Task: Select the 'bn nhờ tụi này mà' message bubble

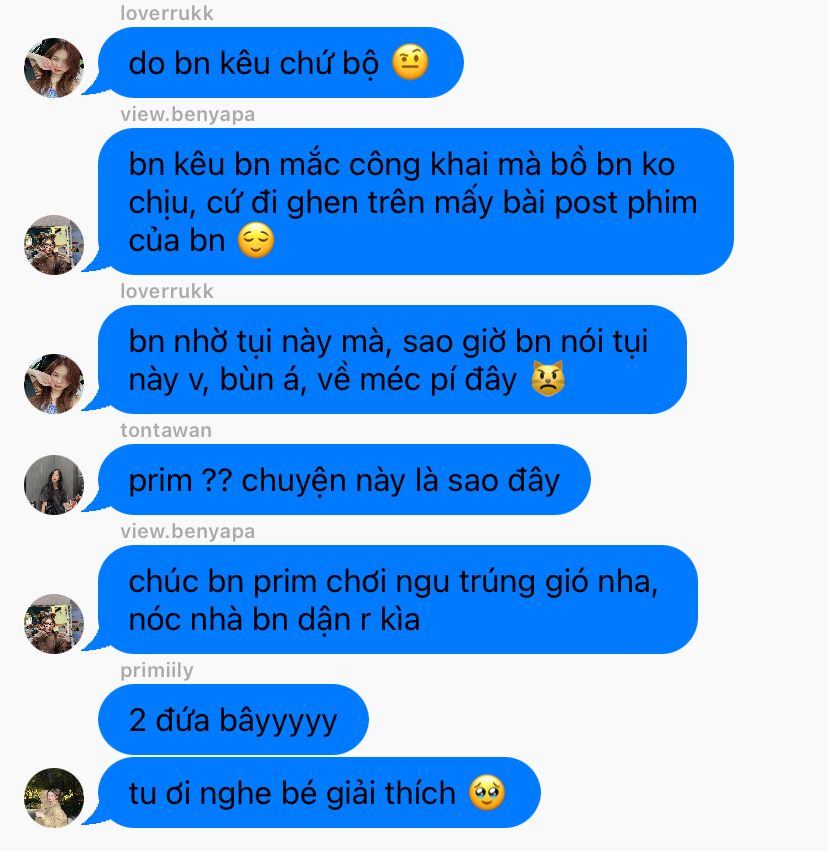Action: pyautogui.click(x=392, y=359)
